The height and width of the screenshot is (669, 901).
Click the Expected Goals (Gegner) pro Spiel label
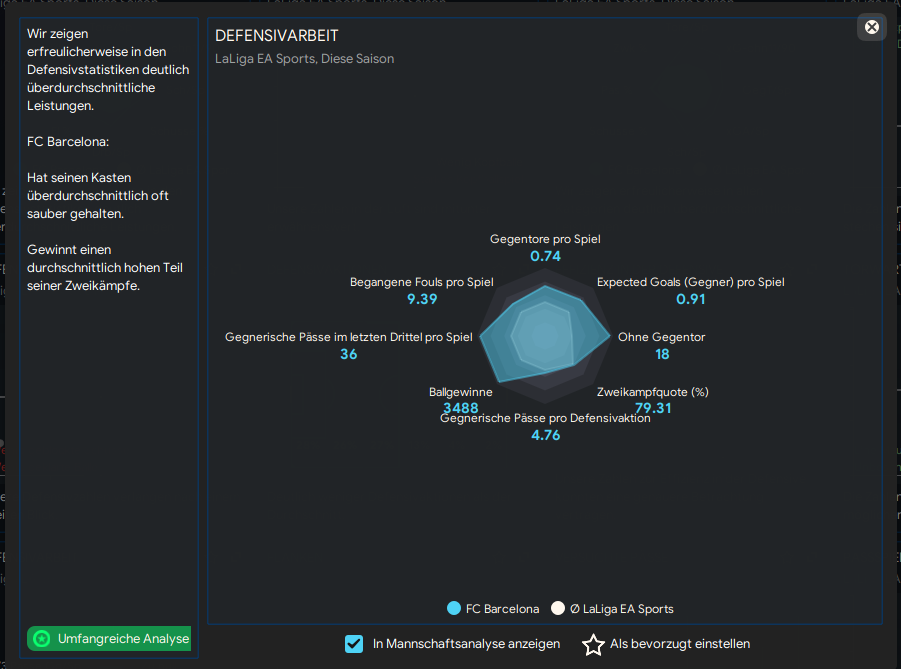(690, 282)
